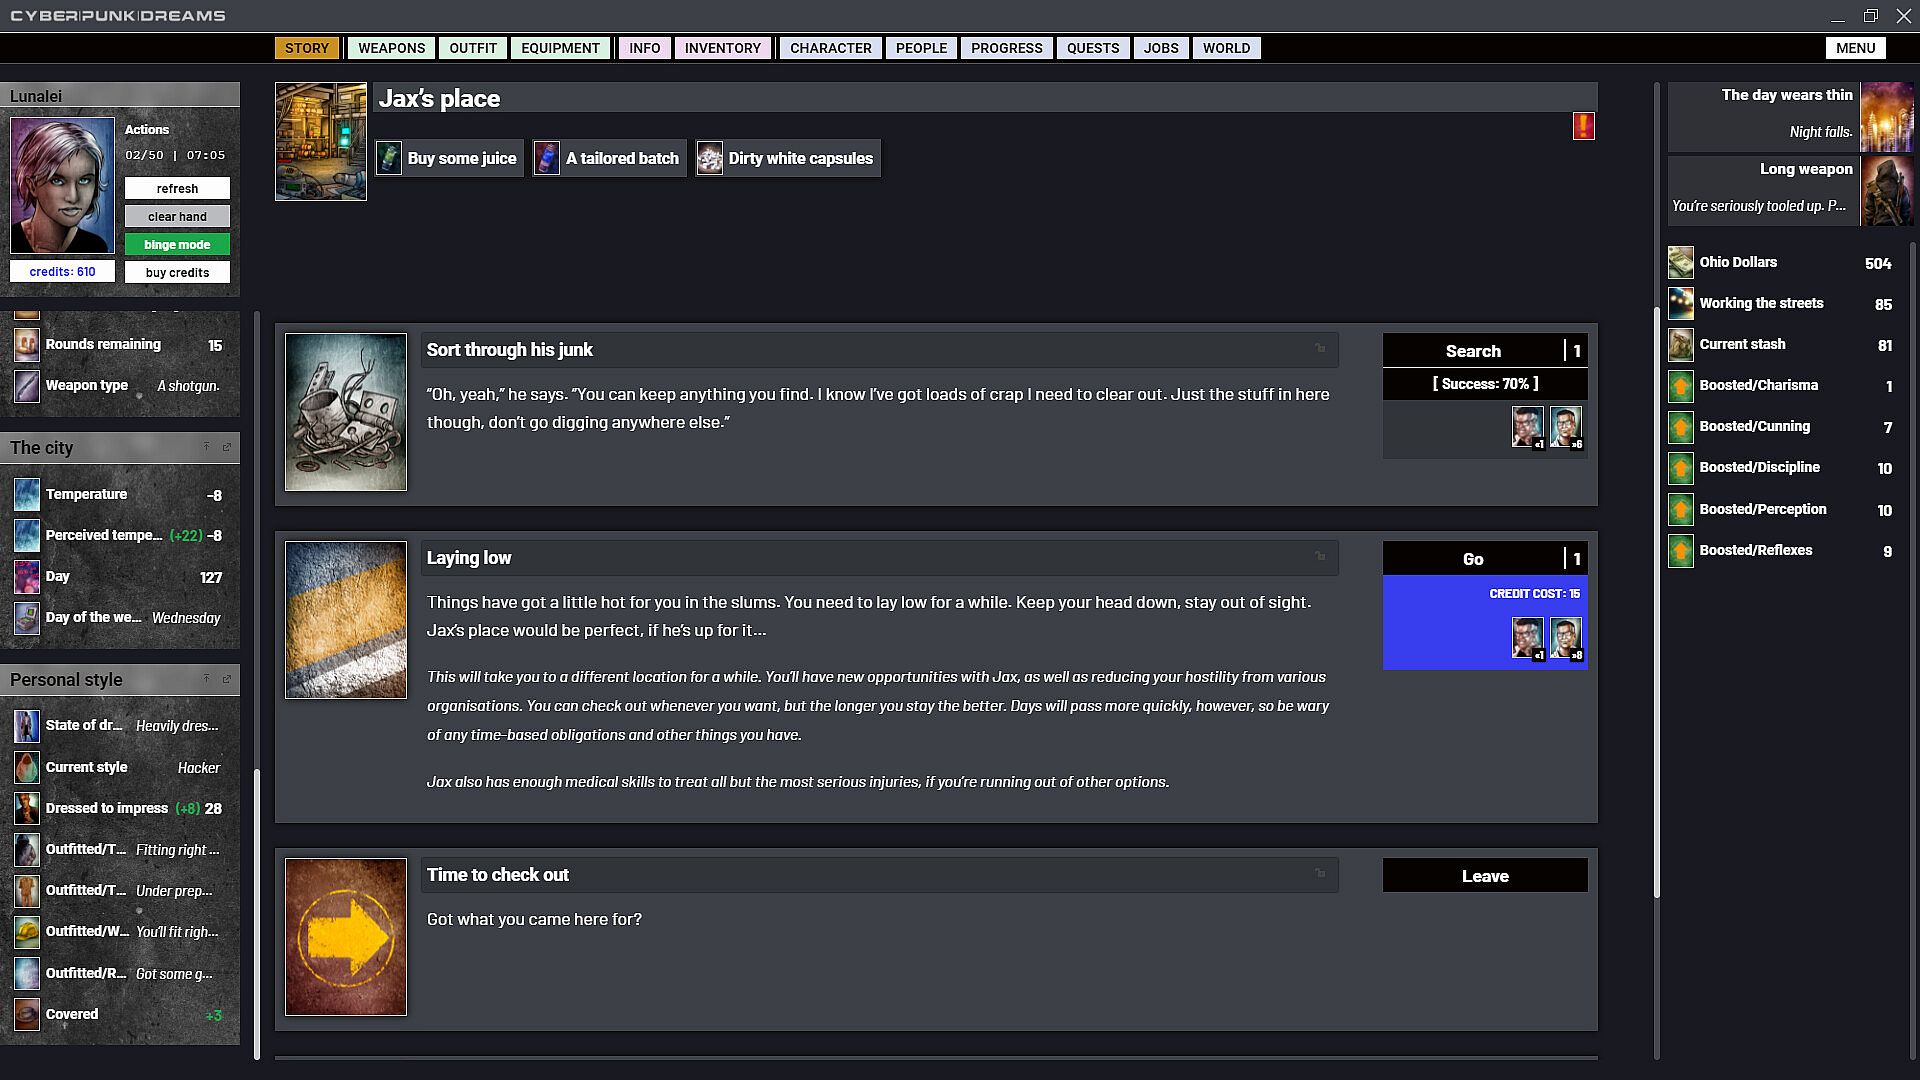
Task: Switch to the INVENTORY tab
Action: pyautogui.click(x=722, y=48)
